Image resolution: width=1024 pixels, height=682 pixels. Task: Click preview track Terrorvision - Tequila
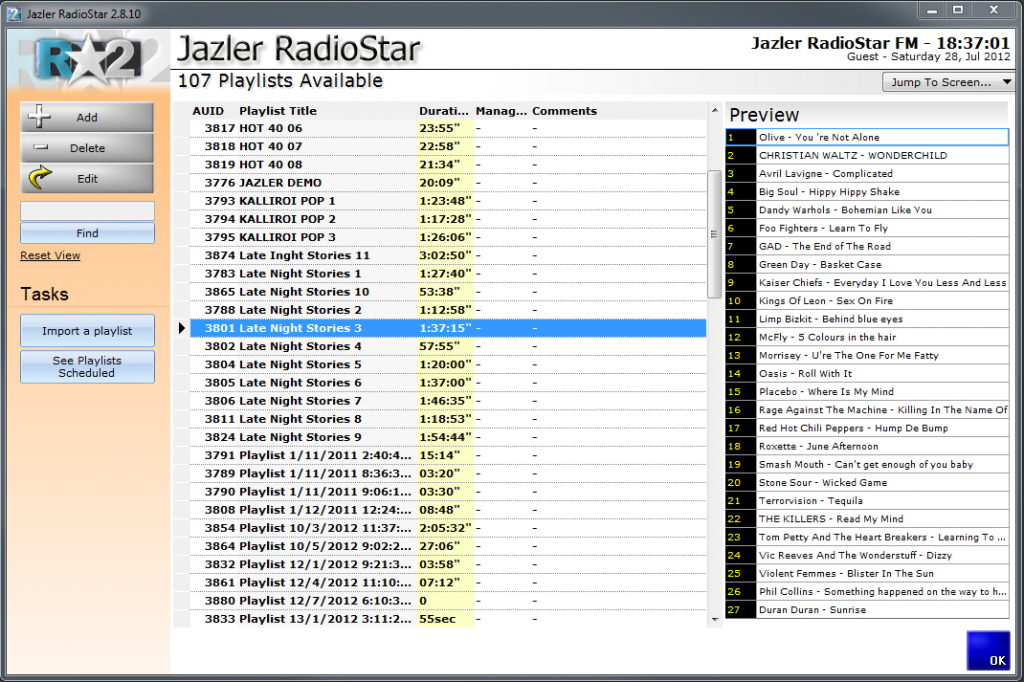[867, 501]
